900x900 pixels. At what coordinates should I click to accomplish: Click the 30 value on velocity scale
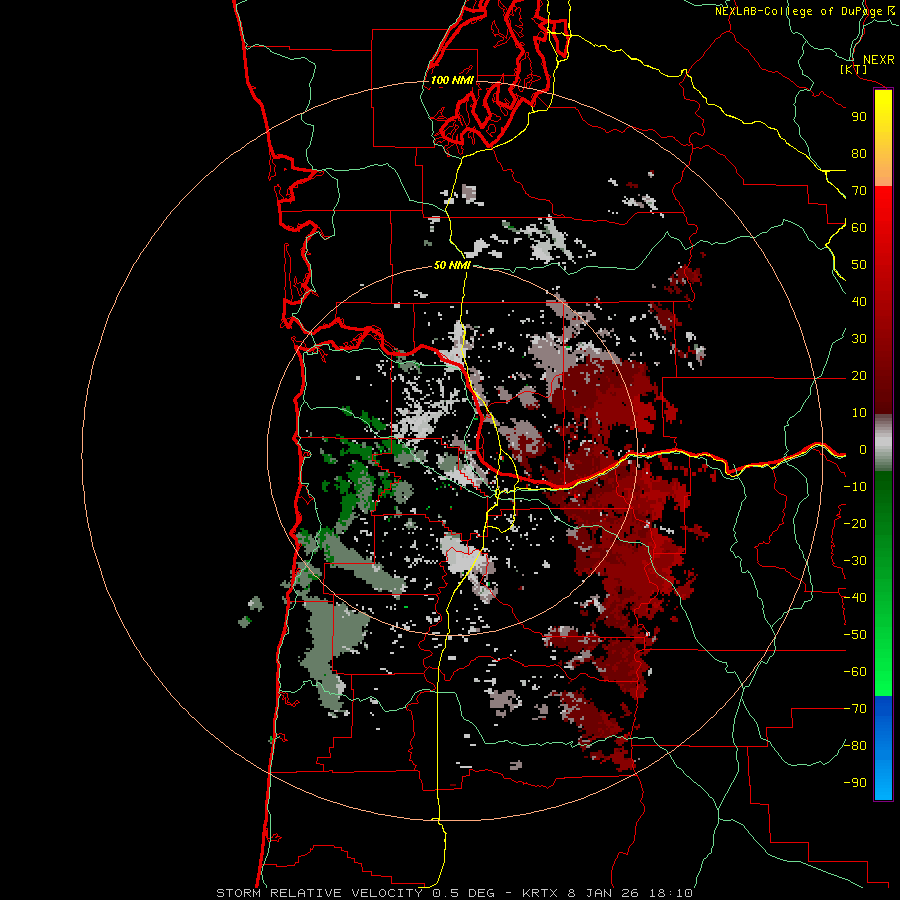859,339
